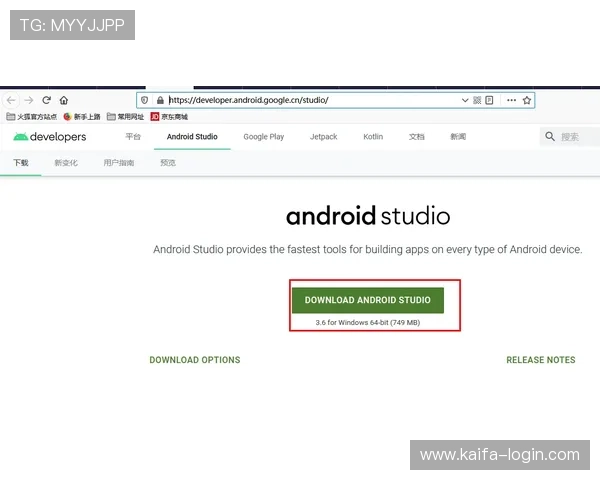
Task: Click the padlock site security icon
Action: pos(160,100)
